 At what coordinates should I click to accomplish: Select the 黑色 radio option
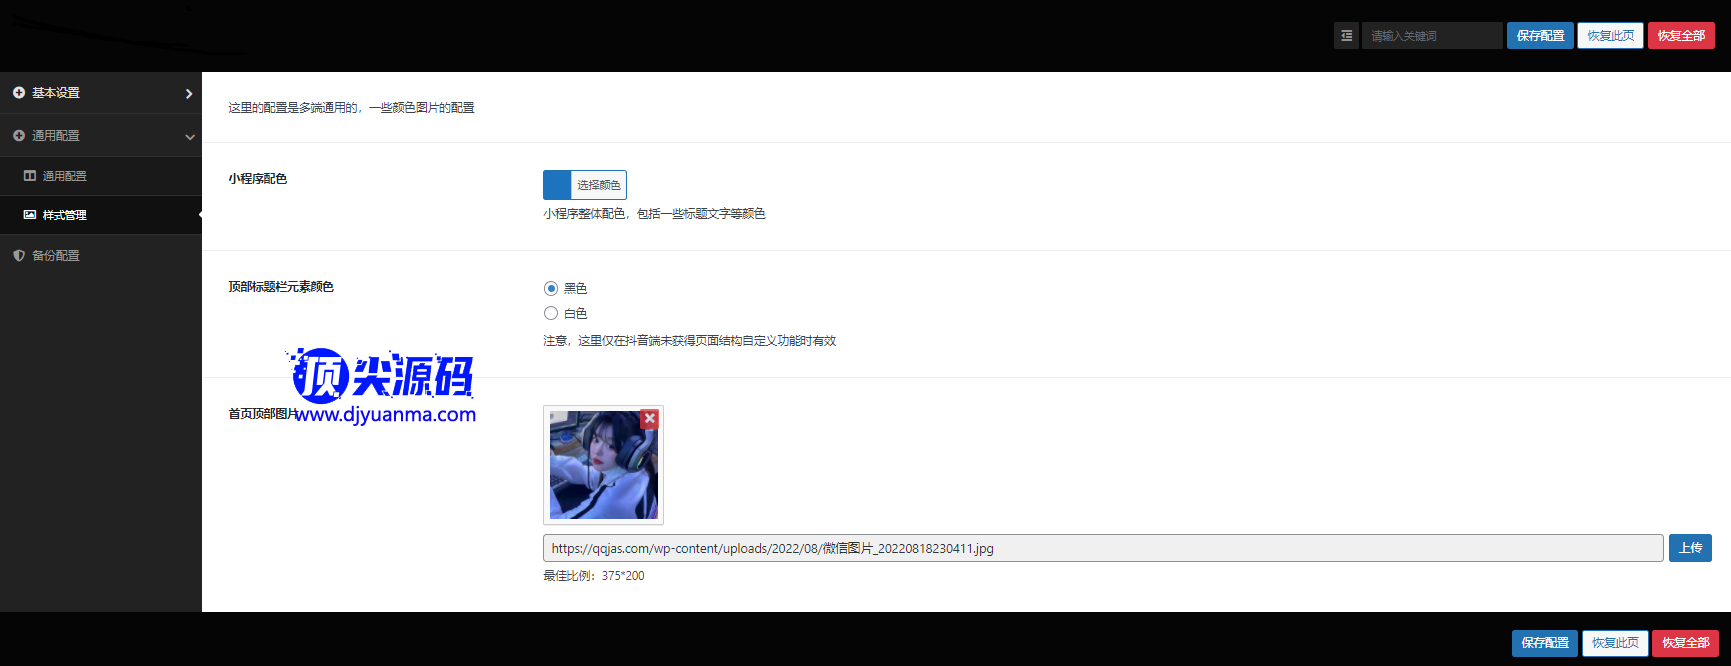551,288
